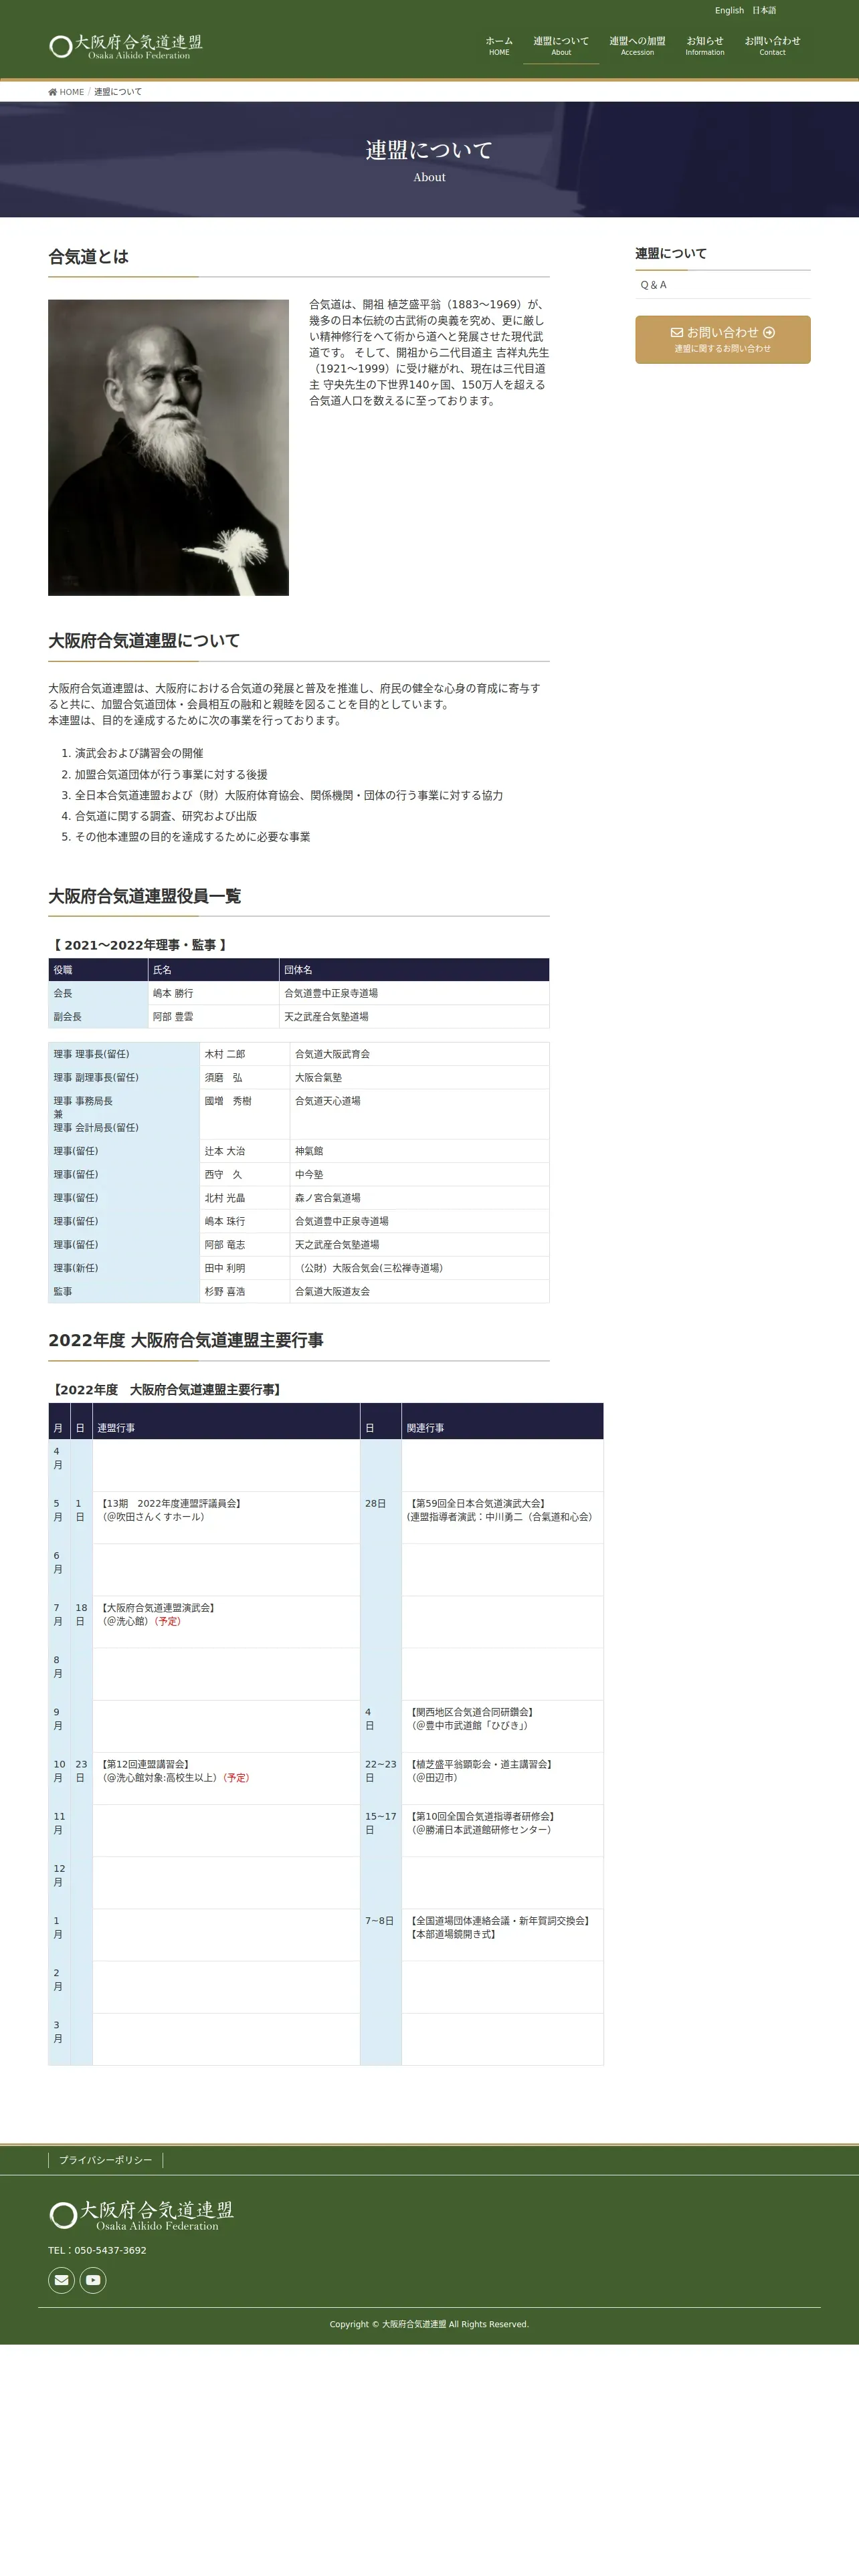Select the 天之武産合気塾道場 cell in 副会長 row
Image resolution: width=859 pixels, height=2576 pixels.
(414, 1016)
